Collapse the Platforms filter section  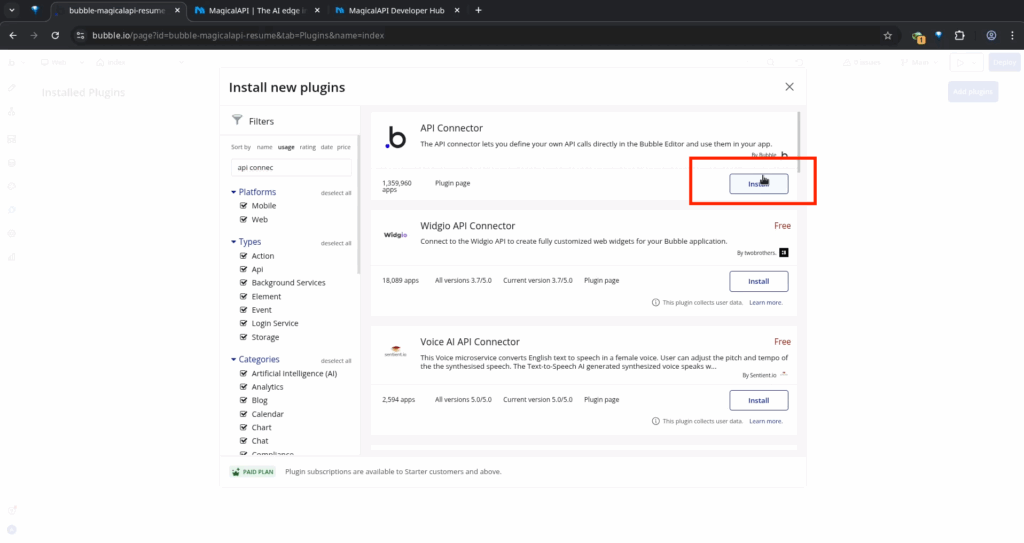[x=253, y=191]
